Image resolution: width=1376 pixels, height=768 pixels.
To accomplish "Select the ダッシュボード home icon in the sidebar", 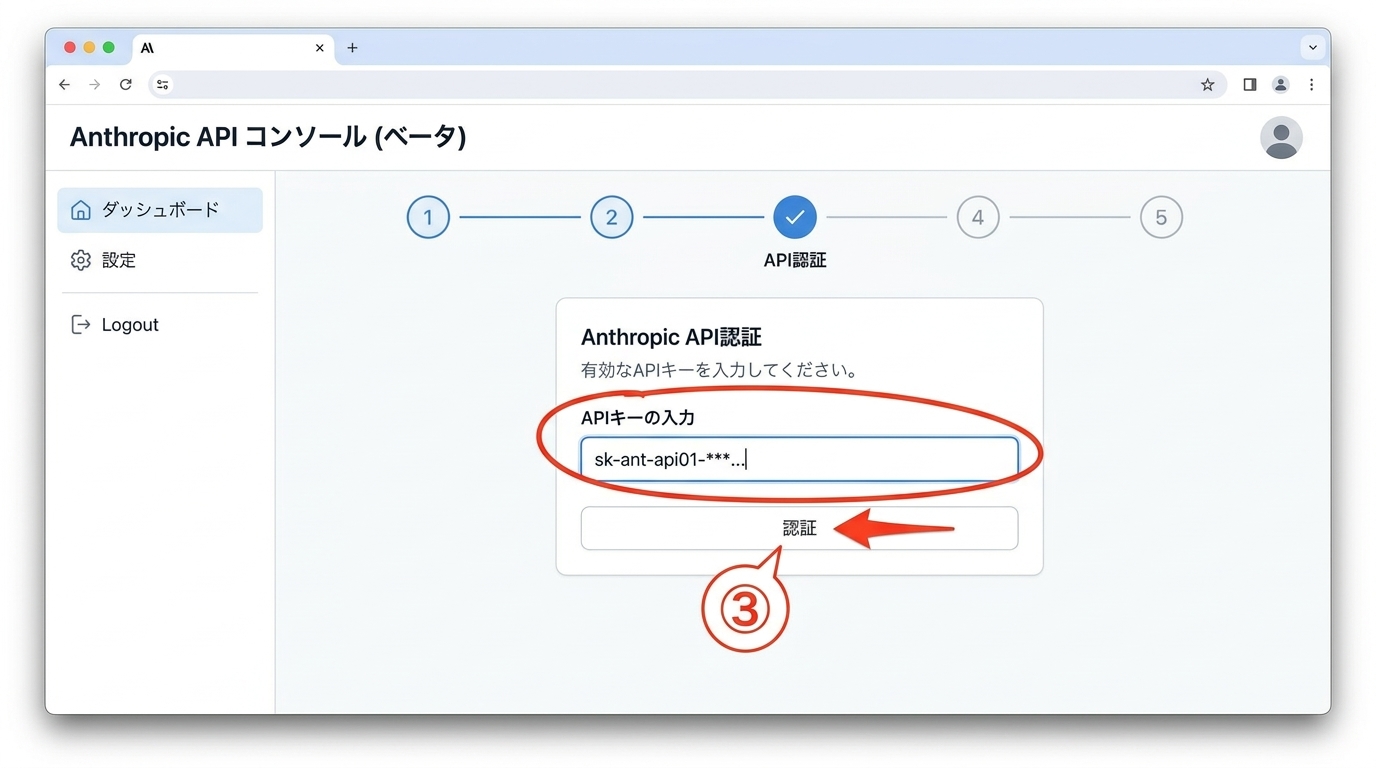I will pos(80,210).
